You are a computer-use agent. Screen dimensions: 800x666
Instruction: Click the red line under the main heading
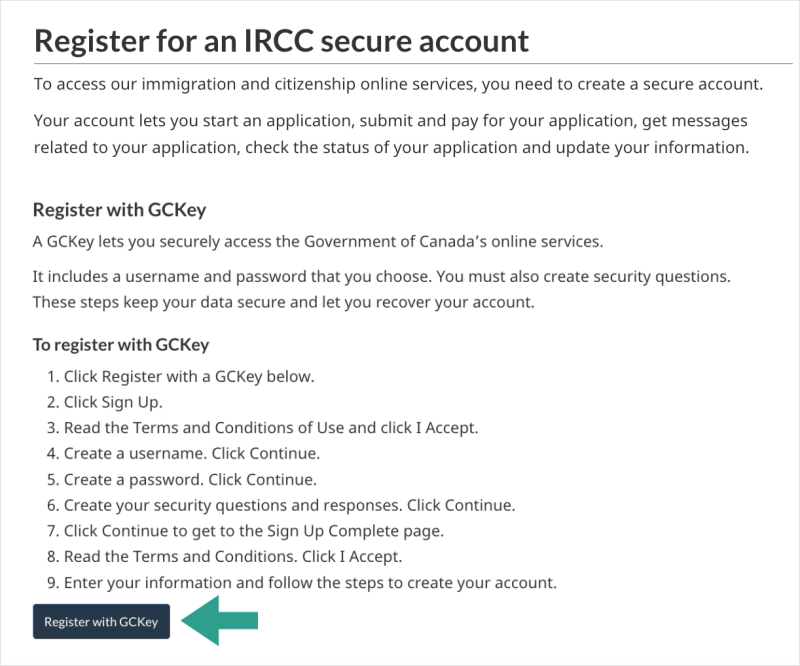point(413,64)
